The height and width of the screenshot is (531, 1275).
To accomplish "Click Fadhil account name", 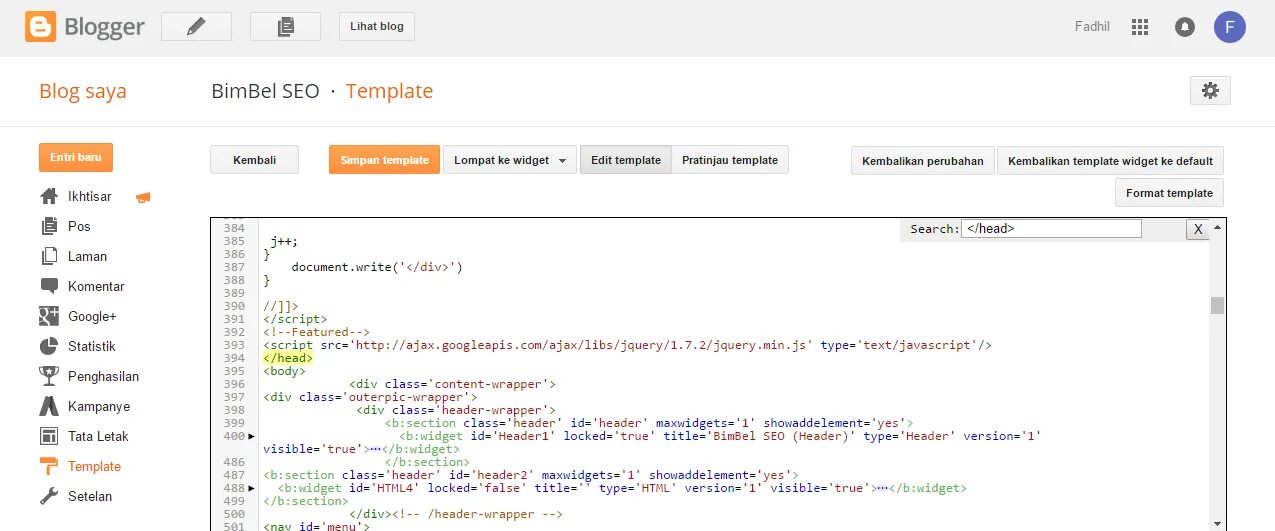I will [x=1092, y=27].
